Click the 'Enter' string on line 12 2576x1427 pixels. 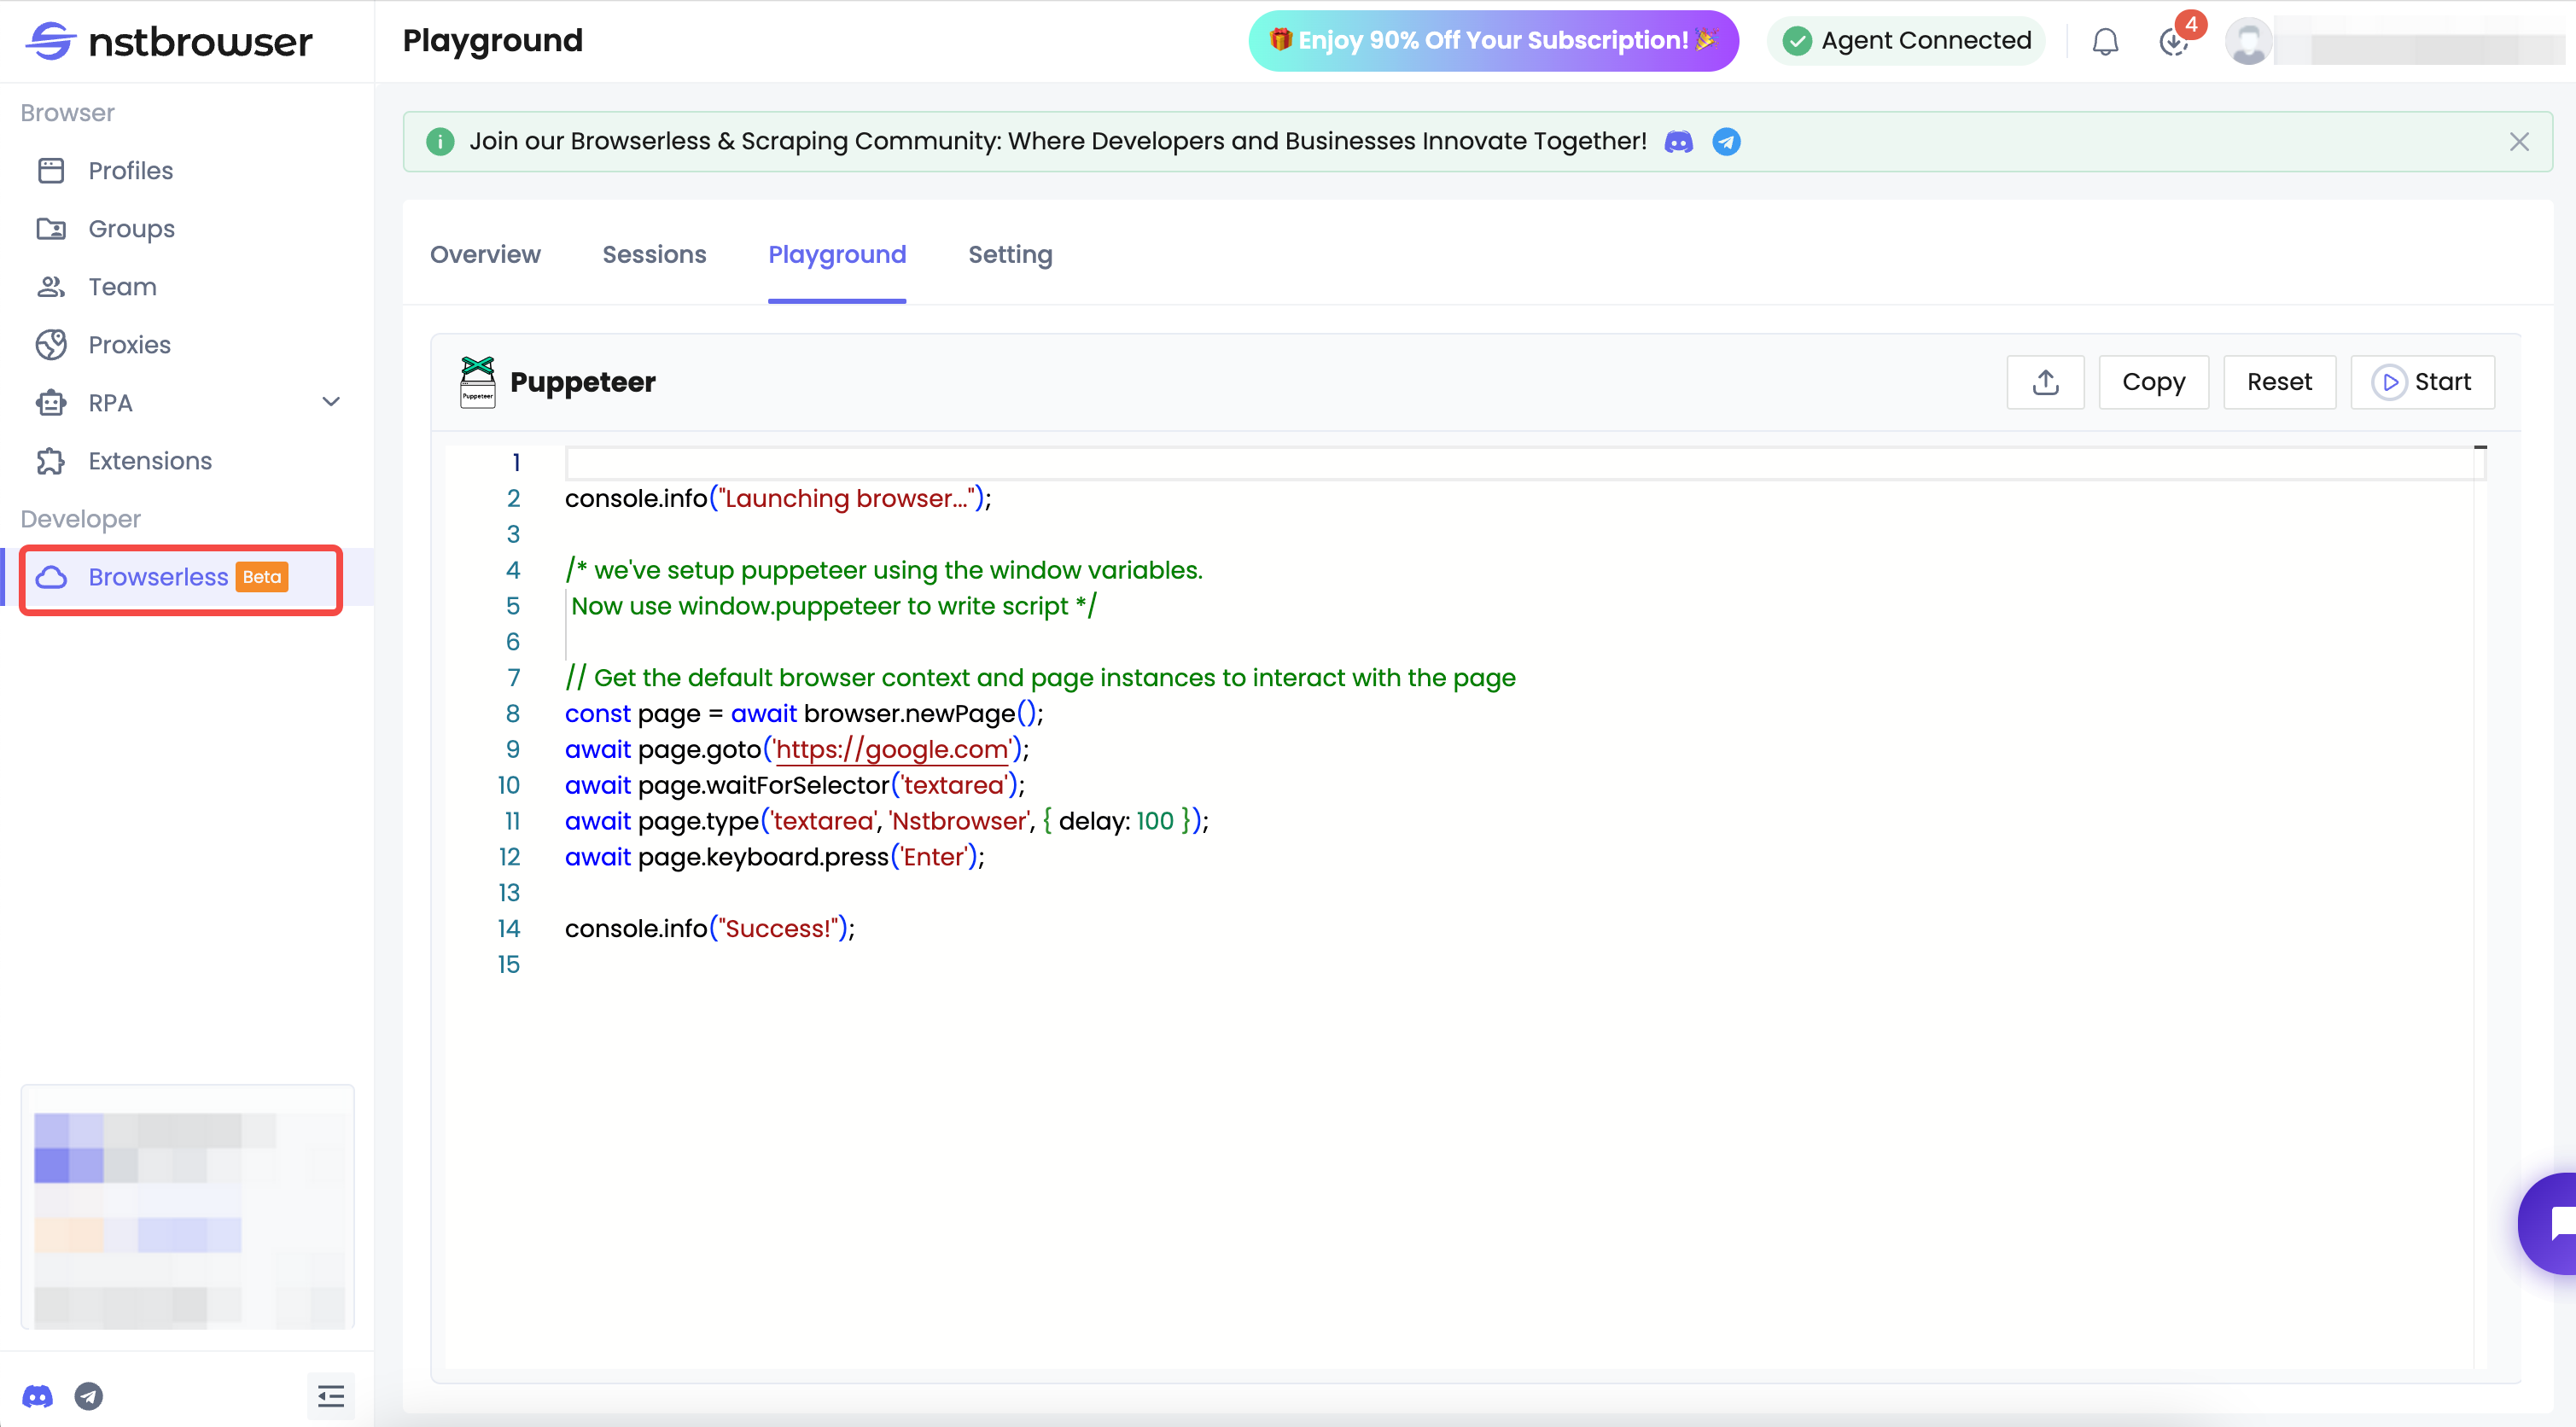pos(934,858)
